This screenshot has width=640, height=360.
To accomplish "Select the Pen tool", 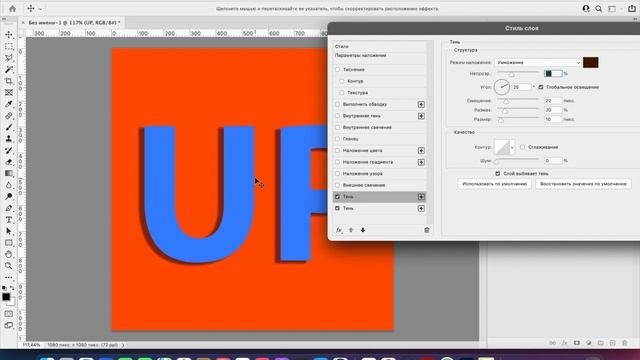I will pos(9,208).
